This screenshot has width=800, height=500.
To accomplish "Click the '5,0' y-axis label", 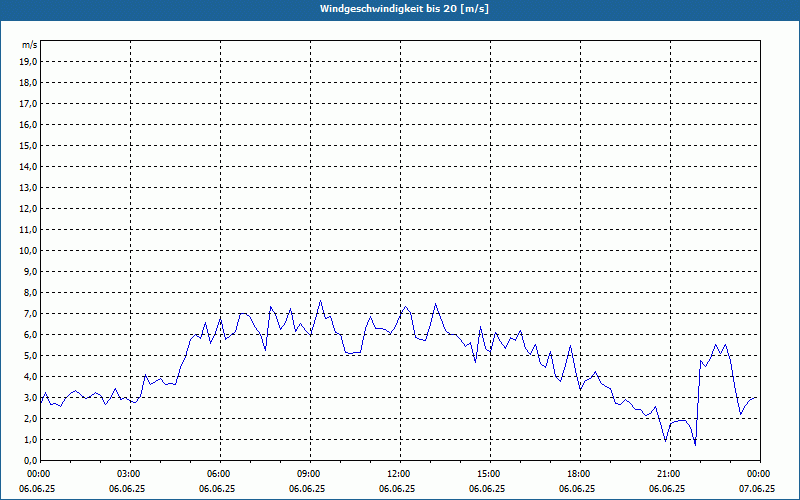I will click(x=30, y=356).
